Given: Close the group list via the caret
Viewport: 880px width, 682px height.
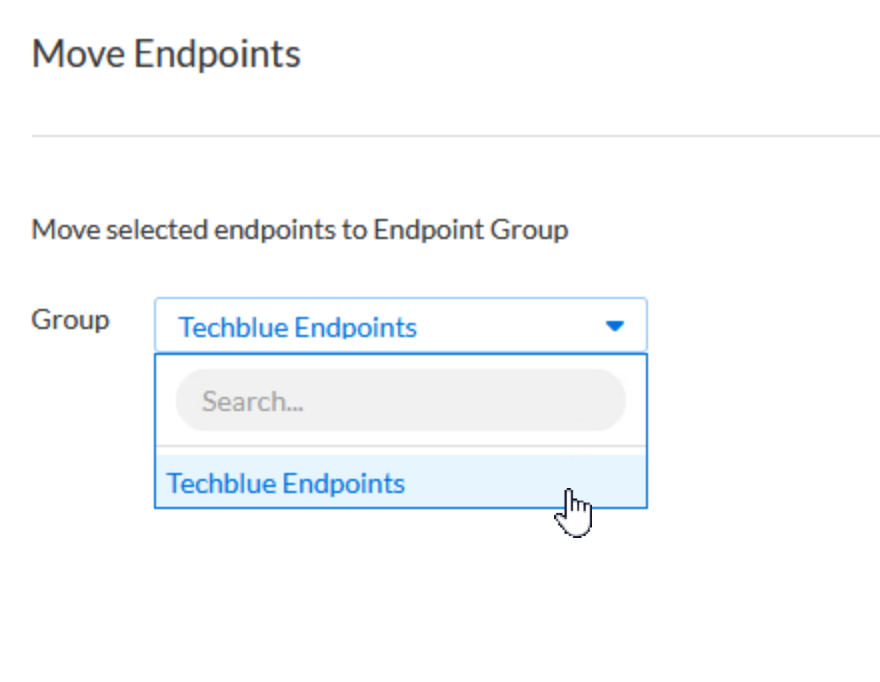Looking at the screenshot, I should point(615,326).
